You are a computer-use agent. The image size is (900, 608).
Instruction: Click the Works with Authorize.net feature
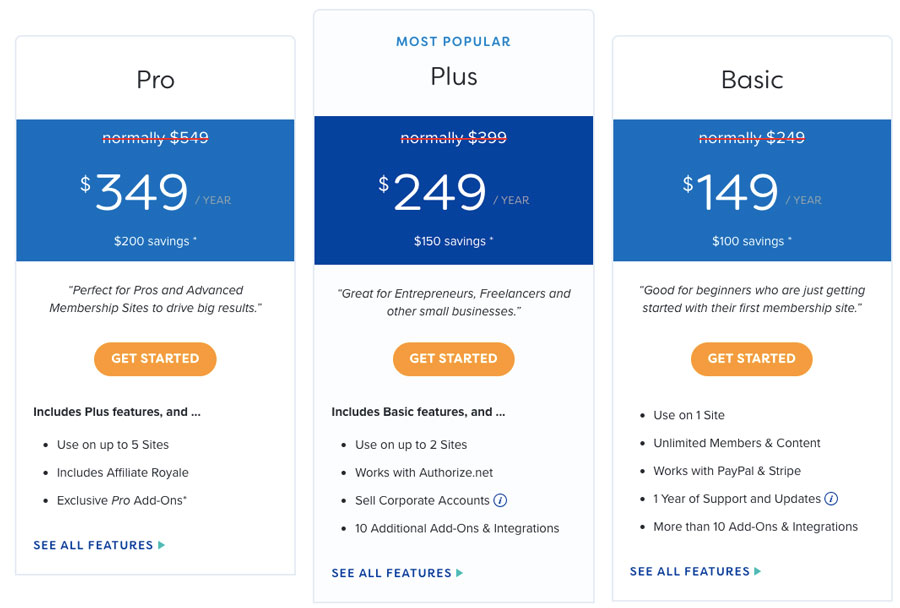click(424, 473)
